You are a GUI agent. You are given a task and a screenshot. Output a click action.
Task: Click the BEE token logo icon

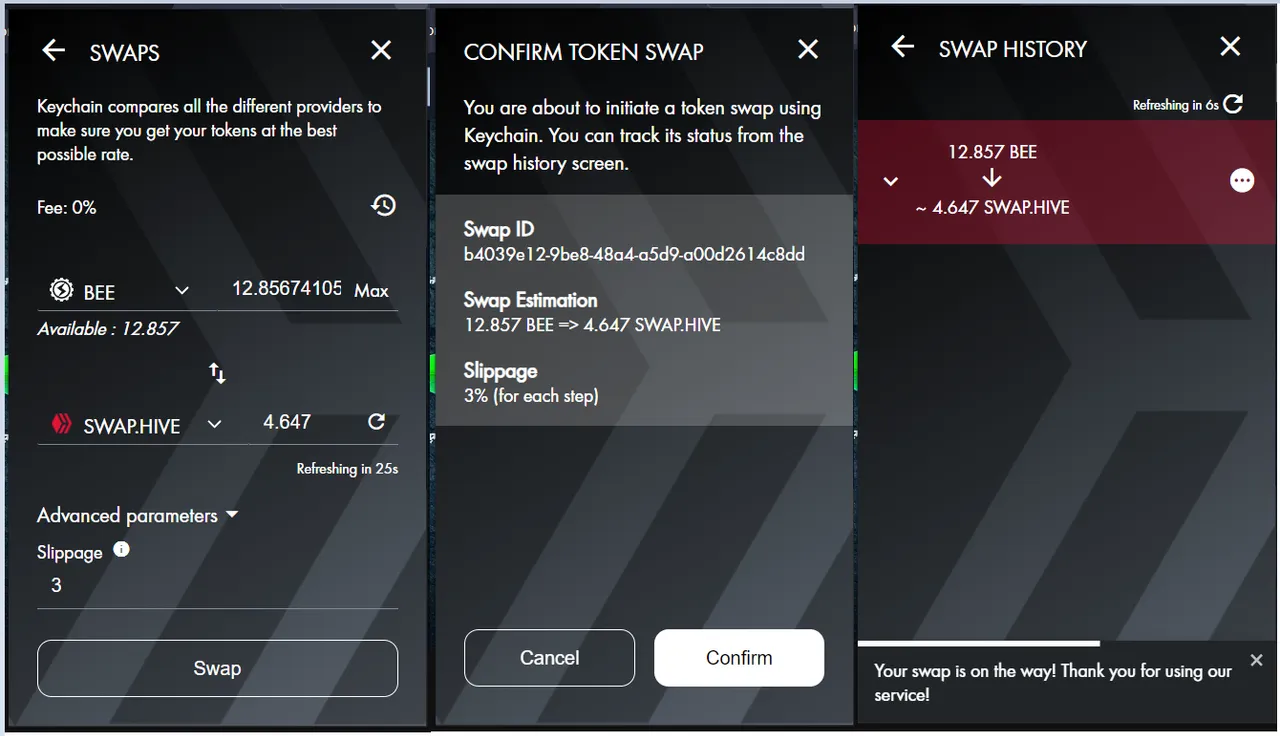[x=61, y=291]
